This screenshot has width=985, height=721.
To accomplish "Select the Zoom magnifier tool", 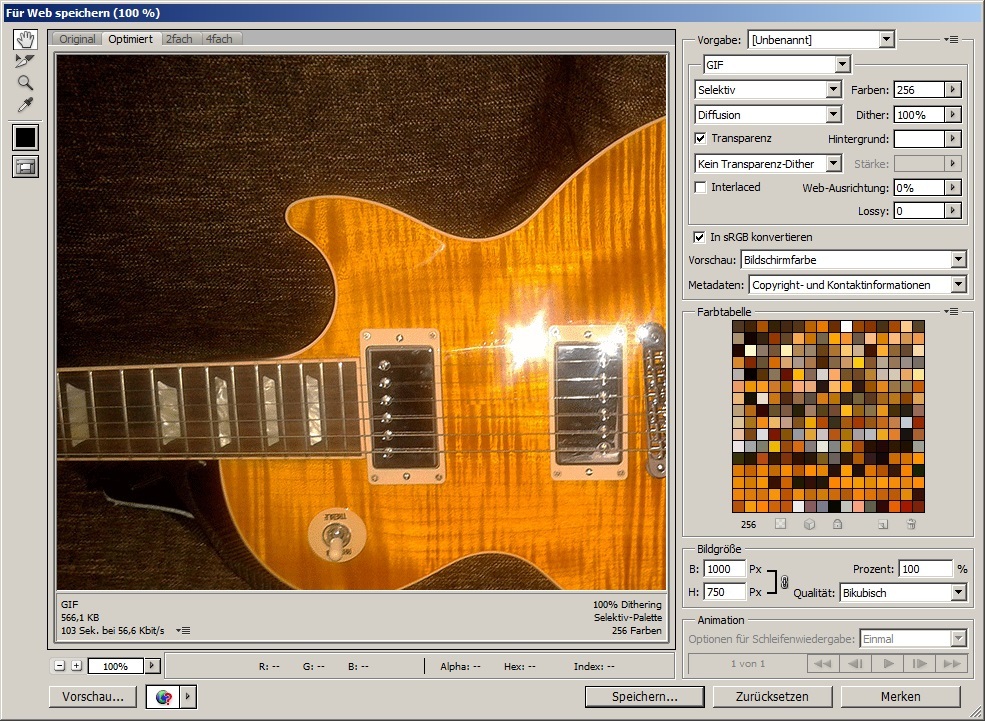I will (x=25, y=83).
